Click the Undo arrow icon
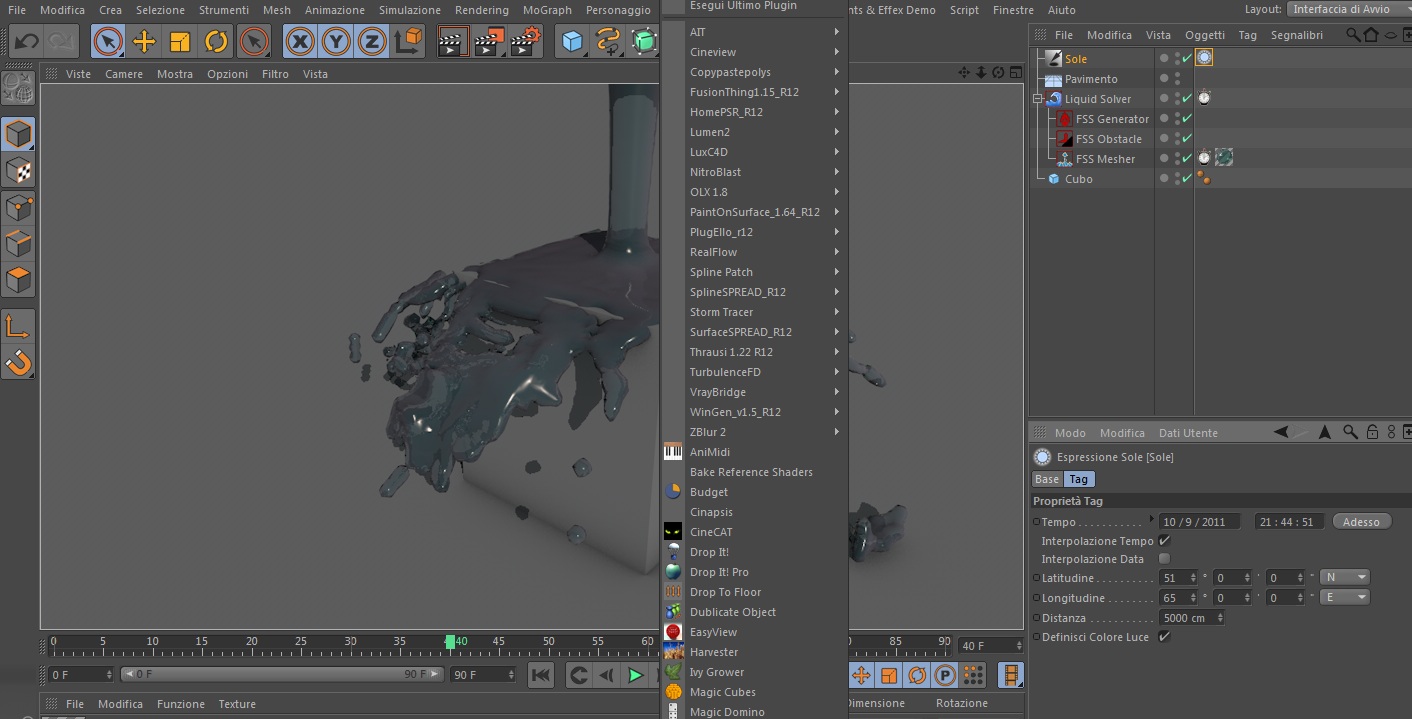 26,42
